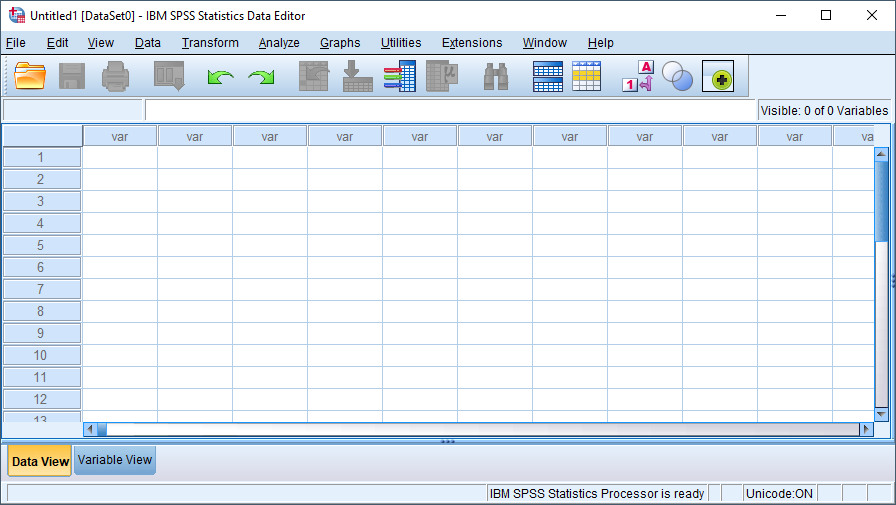Click the Undo green arrow icon

click(221, 77)
